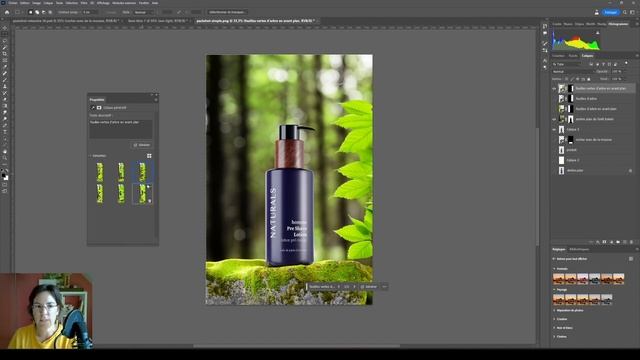Click the Variantes grid view icon
Image resolution: width=640 pixels, height=360 pixels.
pyautogui.click(x=149, y=156)
